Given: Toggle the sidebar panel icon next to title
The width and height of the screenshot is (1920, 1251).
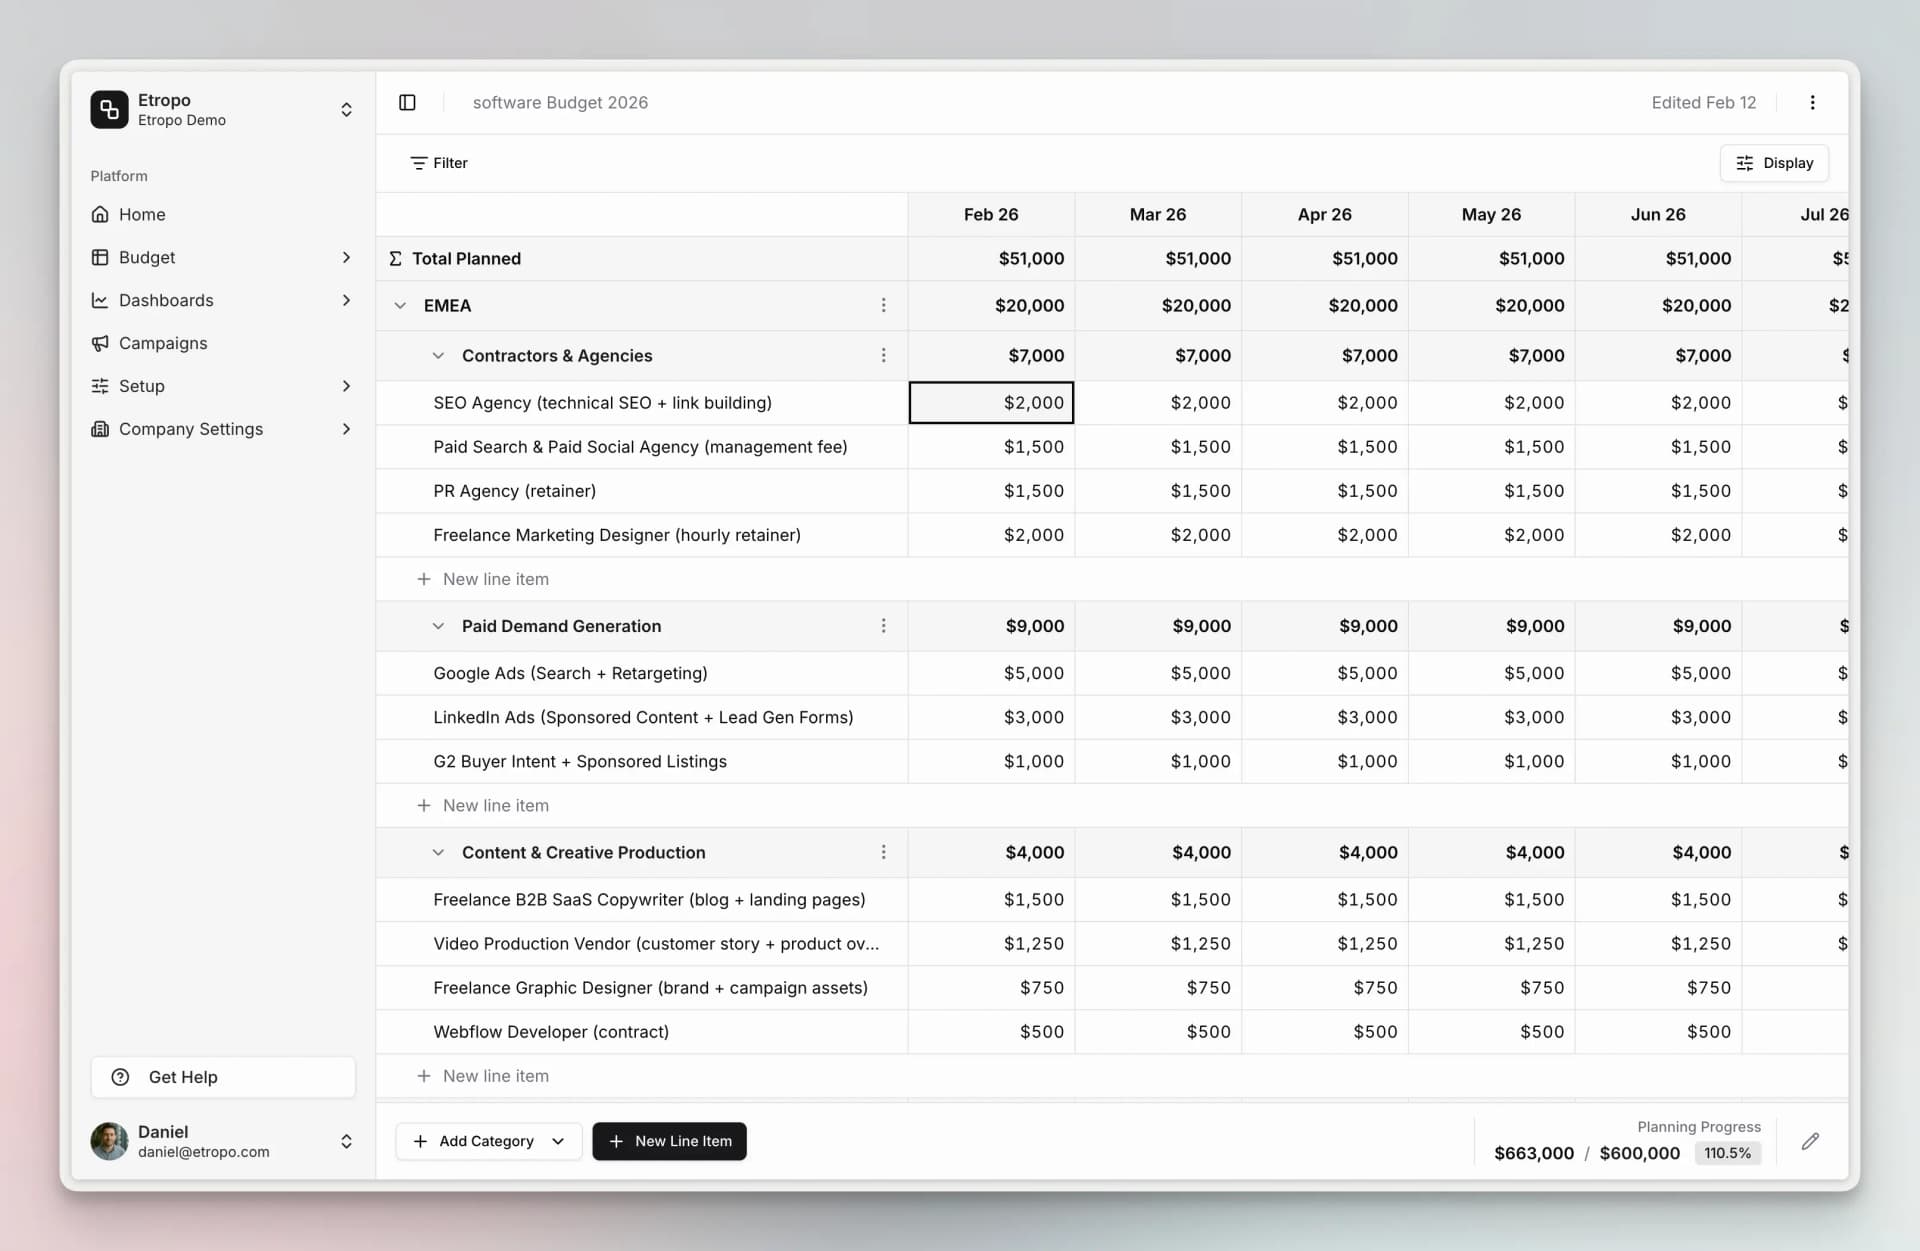Looking at the screenshot, I should 408,102.
